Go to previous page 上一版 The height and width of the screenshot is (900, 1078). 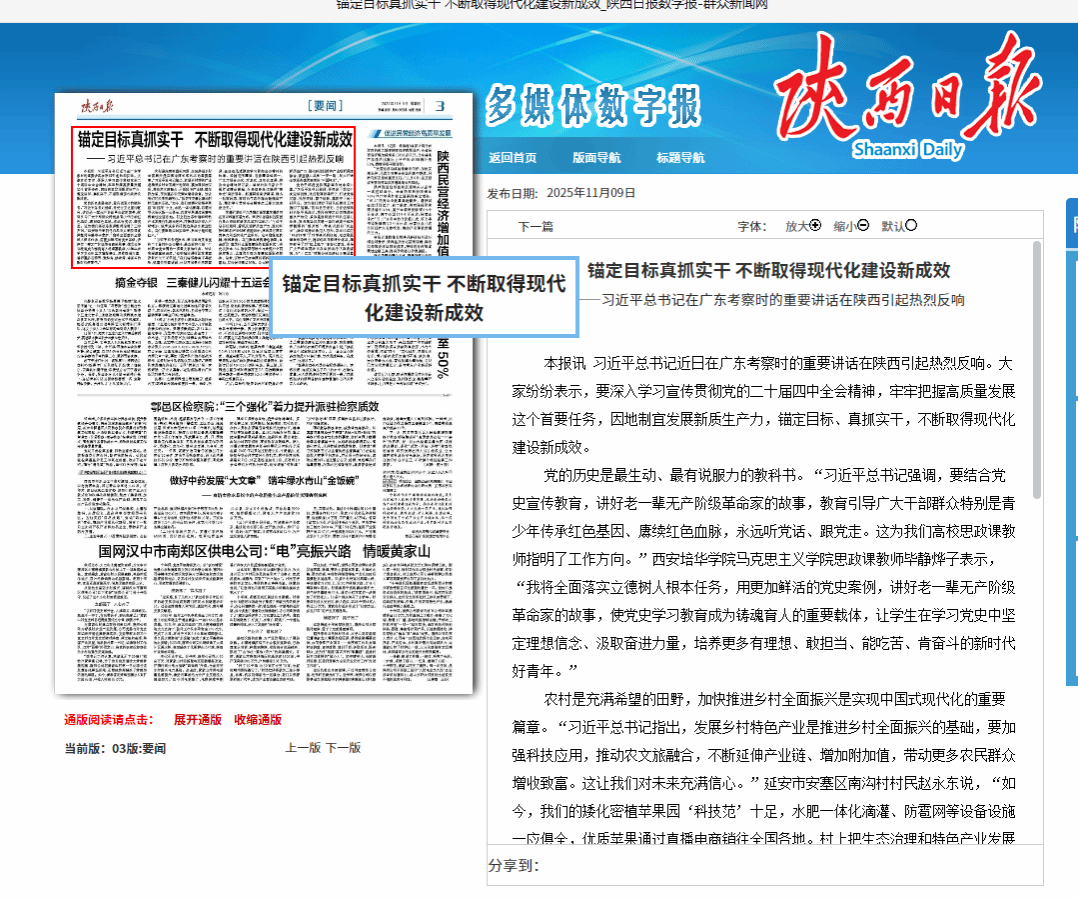[x=302, y=747]
